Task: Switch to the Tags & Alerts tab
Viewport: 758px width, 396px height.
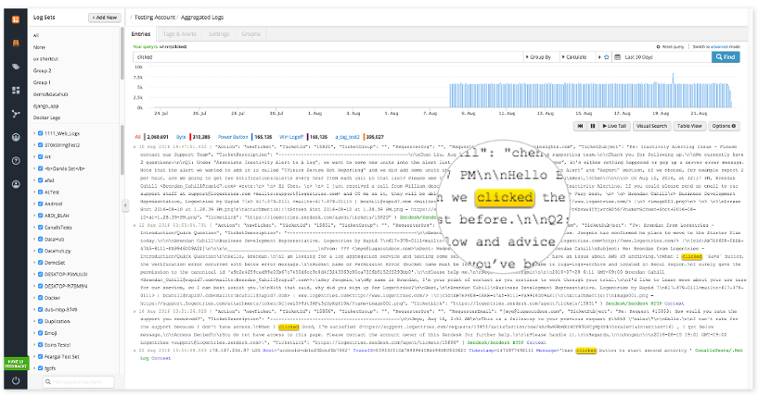Action: click(179, 34)
